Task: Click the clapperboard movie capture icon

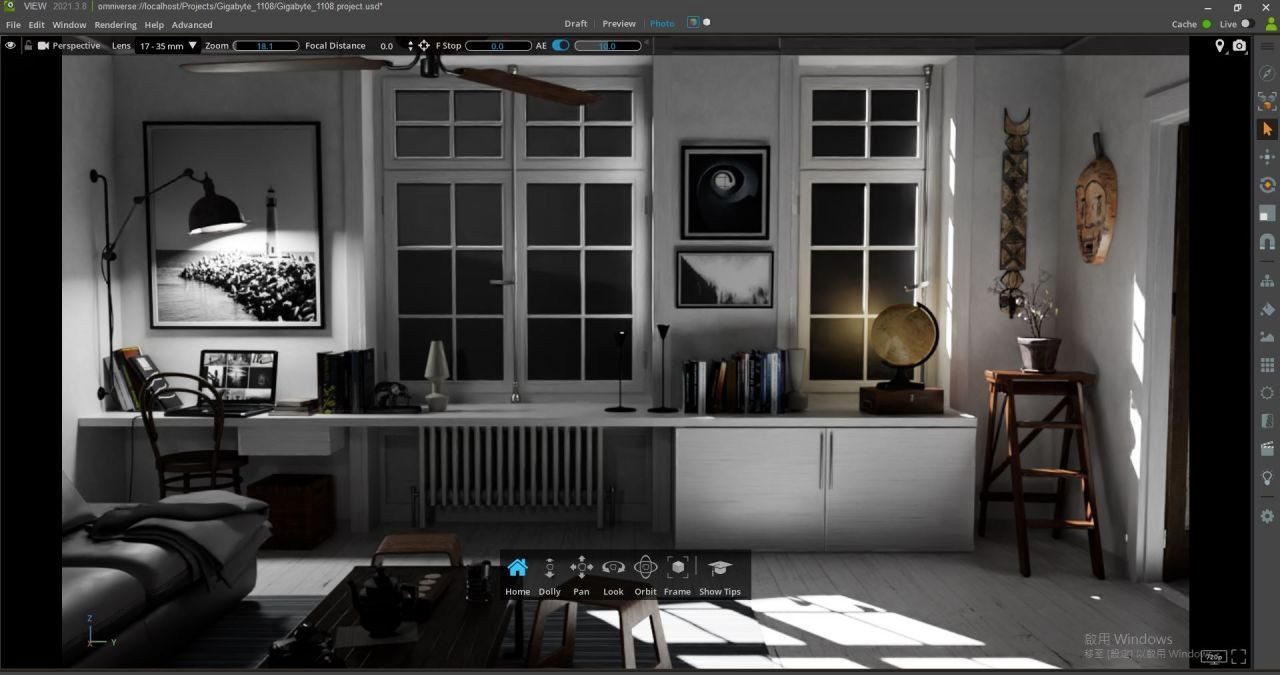Action: click(x=1267, y=449)
